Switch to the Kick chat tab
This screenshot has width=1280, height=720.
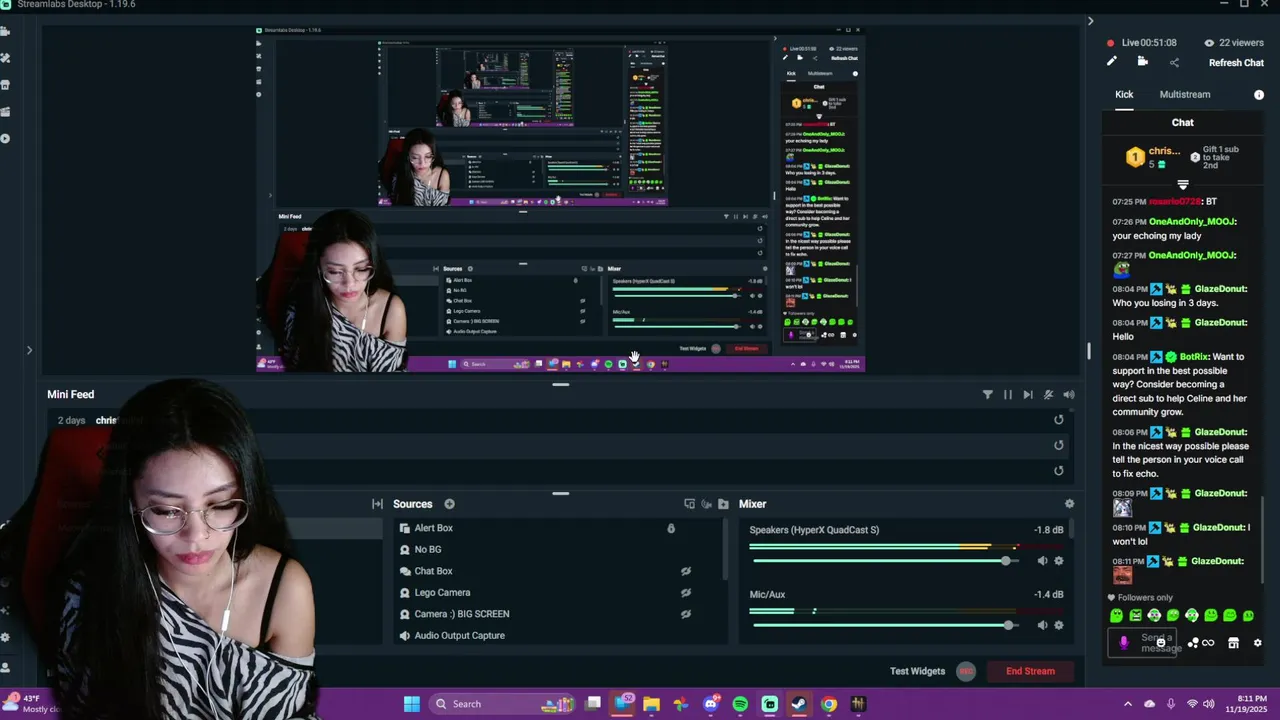[x=1124, y=94]
